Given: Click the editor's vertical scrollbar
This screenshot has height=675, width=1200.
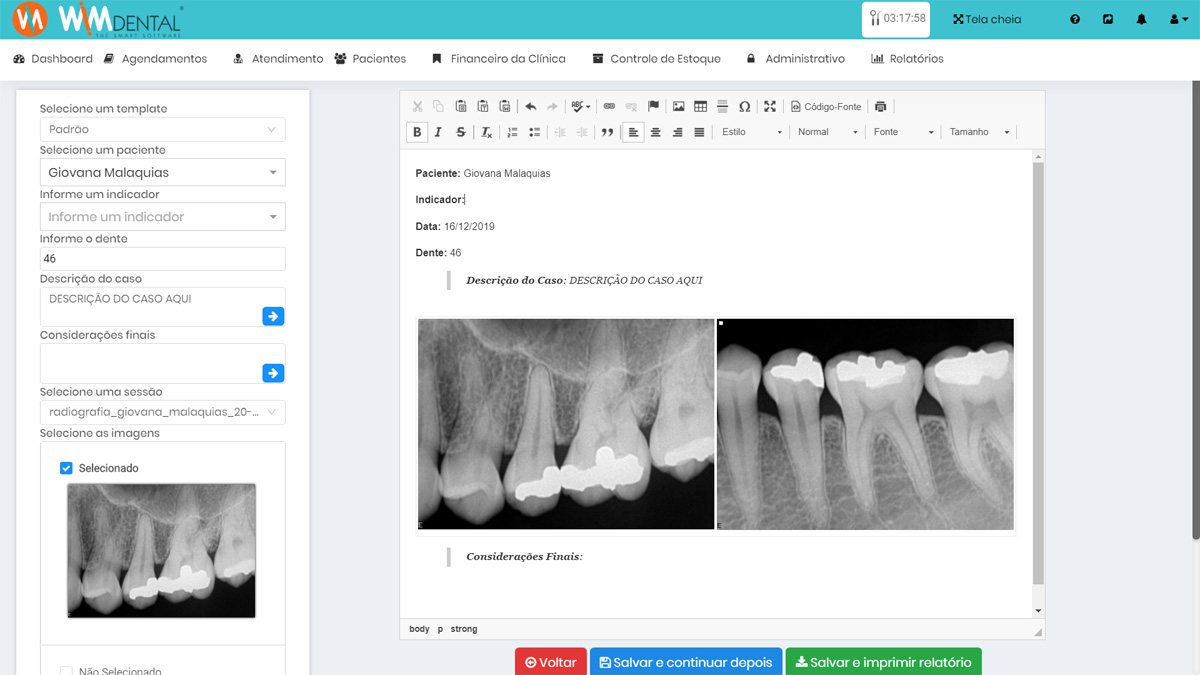Looking at the screenshot, I should [x=1038, y=372].
